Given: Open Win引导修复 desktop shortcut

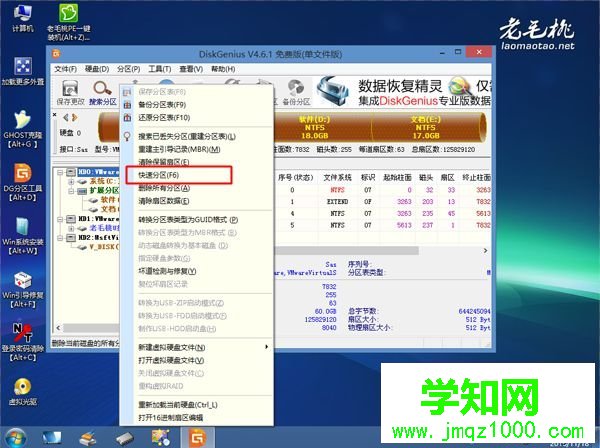Looking at the screenshot, I should point(23,290).
